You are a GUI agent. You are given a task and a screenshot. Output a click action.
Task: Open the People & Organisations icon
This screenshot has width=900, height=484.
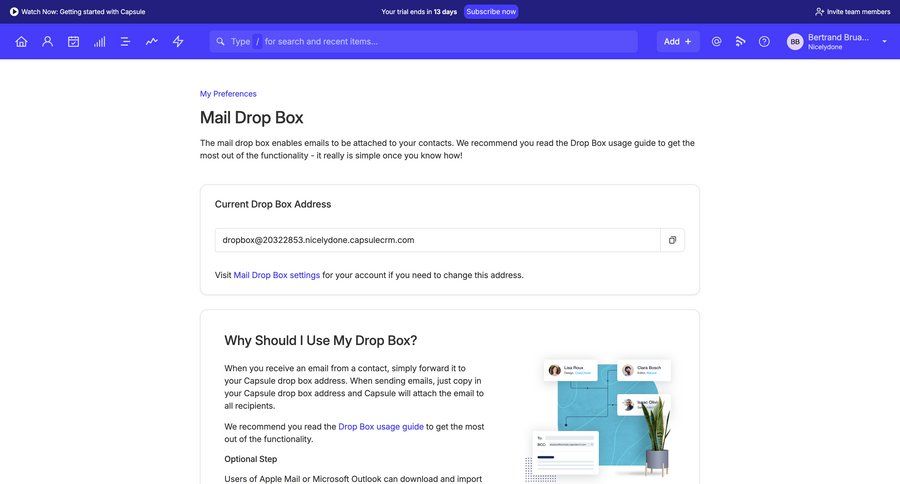pos(48,41)
